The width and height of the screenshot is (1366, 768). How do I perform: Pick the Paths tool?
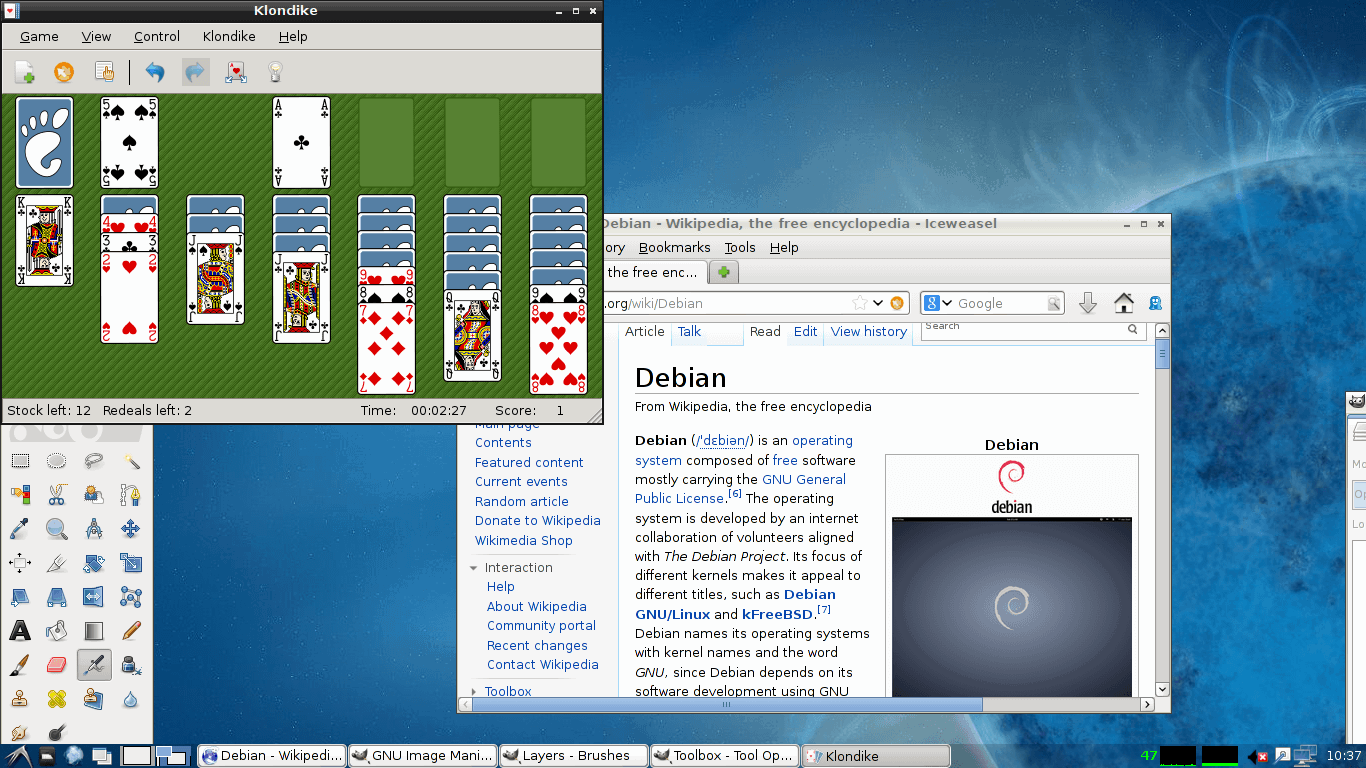point(131,494)
